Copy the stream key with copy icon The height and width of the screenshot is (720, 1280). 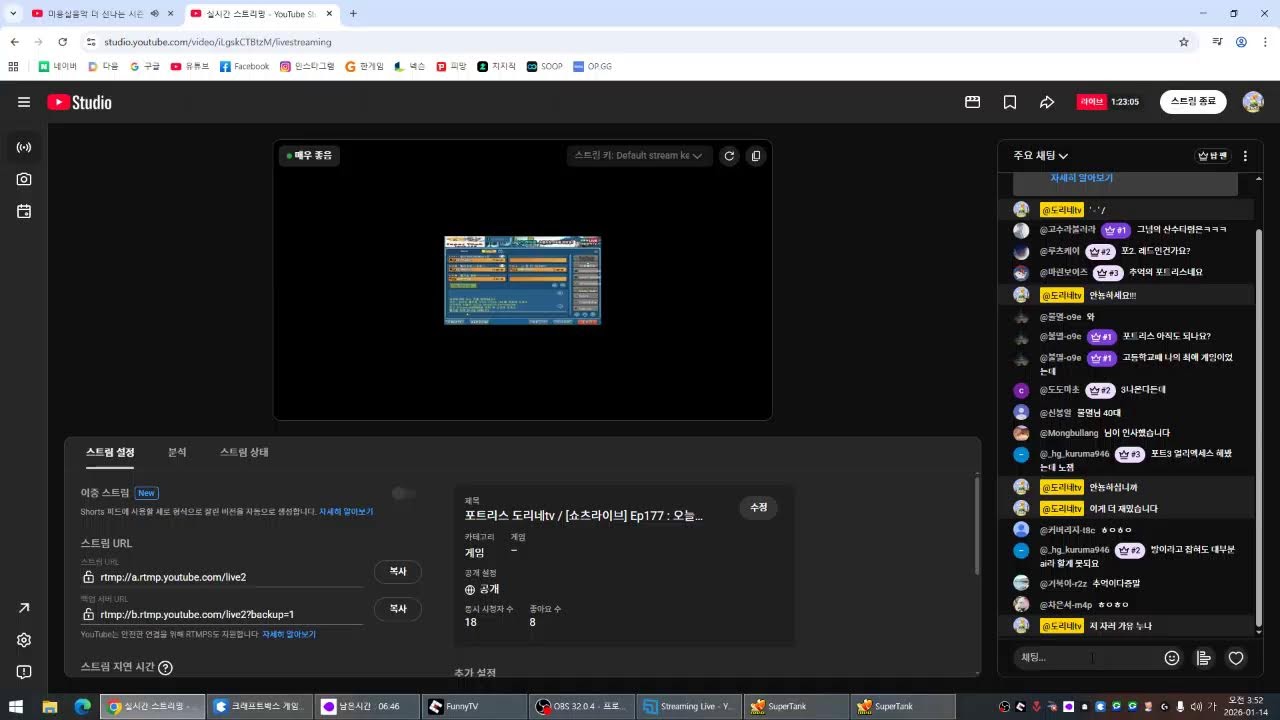click(x=756, y=156)
